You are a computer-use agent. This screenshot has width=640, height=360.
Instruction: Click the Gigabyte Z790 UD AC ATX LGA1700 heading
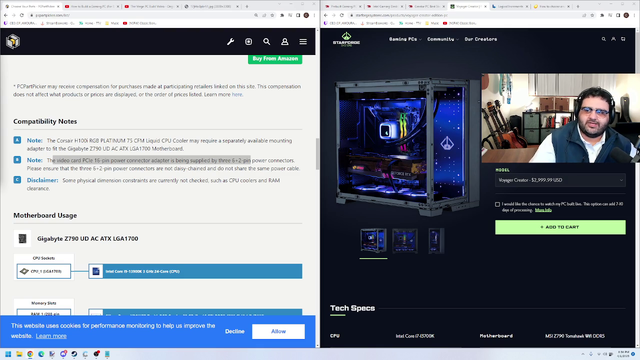[x=88, y=238]
